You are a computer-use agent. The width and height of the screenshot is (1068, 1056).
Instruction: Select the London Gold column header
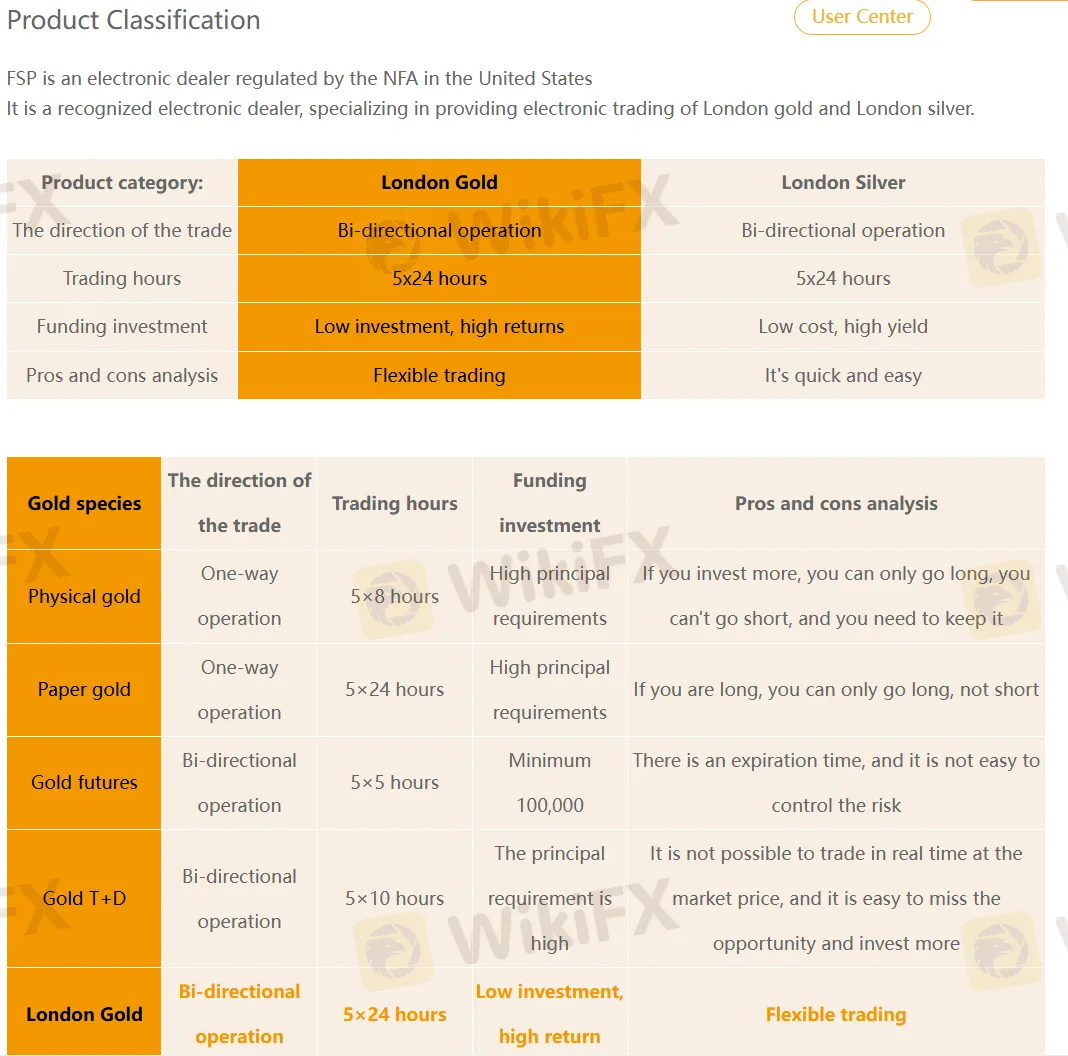click(439, 183)
